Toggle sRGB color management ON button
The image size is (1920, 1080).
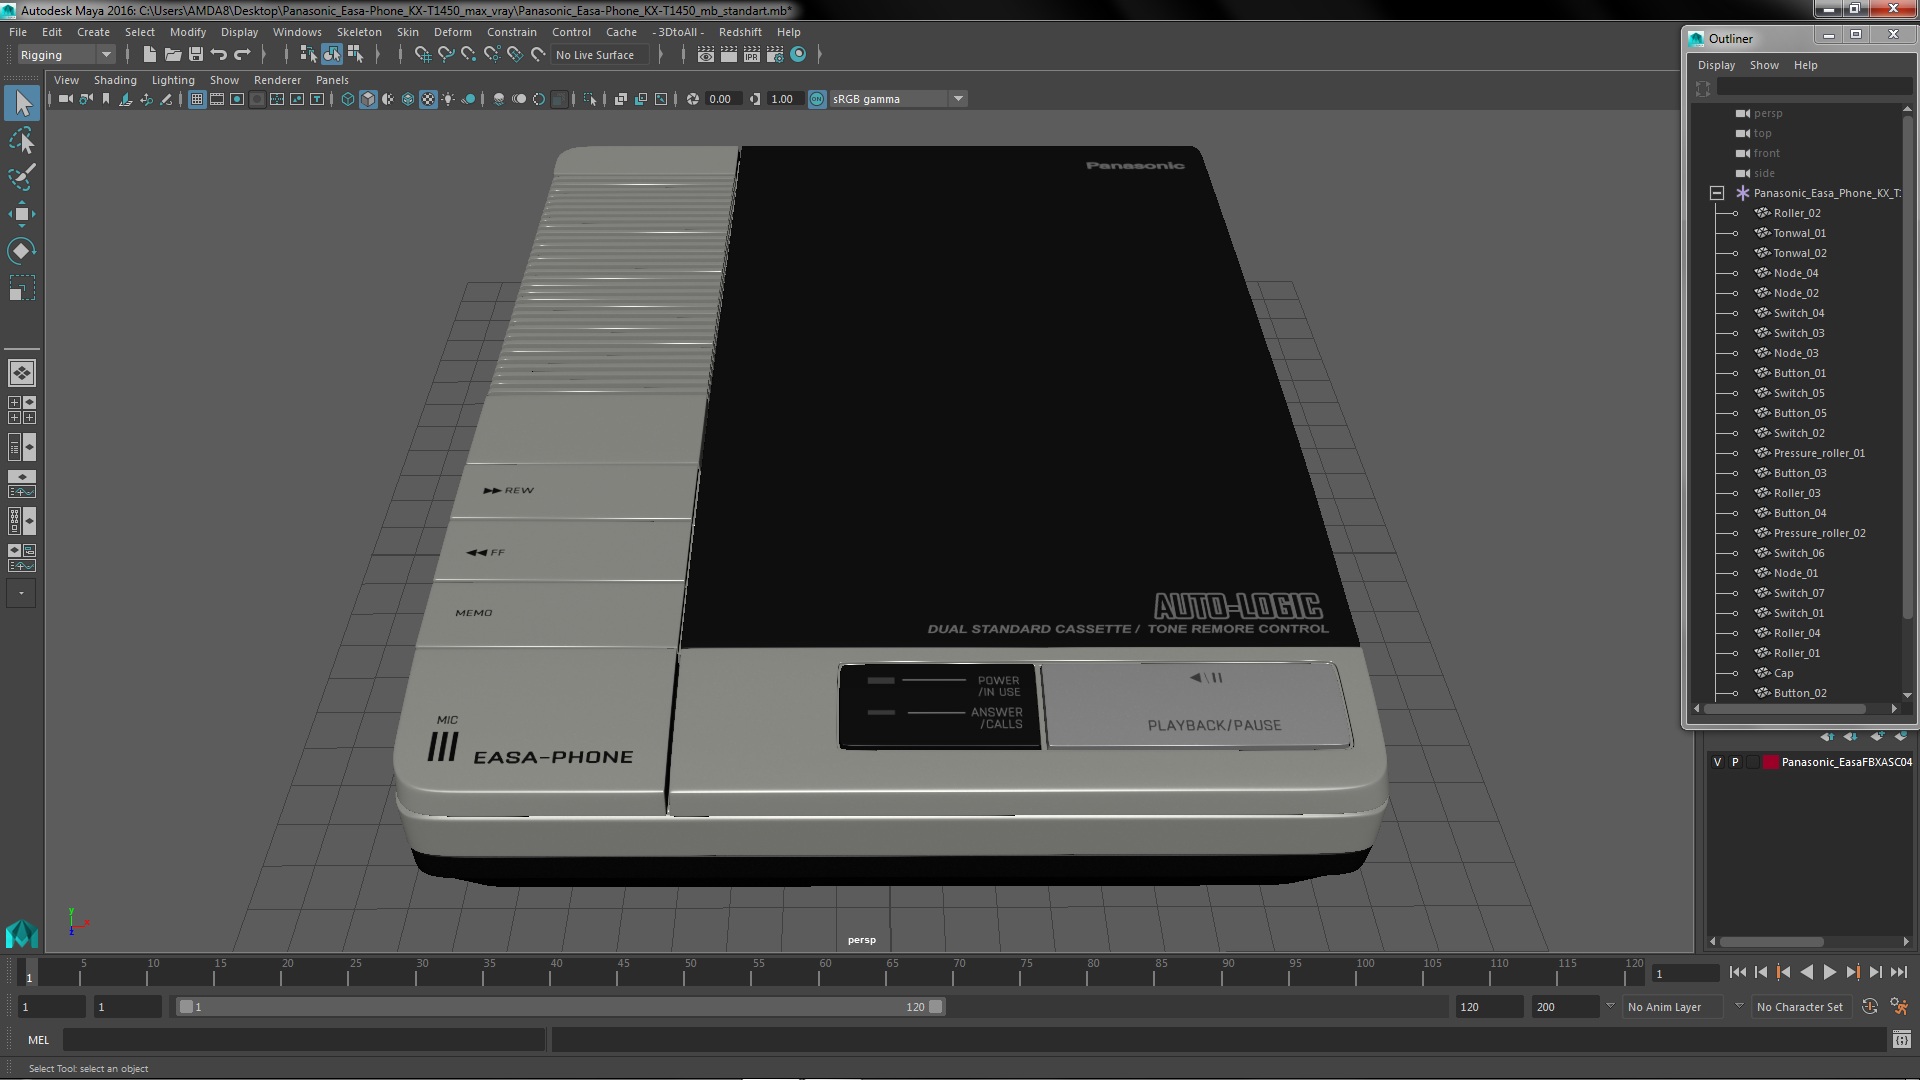(817, 99)
